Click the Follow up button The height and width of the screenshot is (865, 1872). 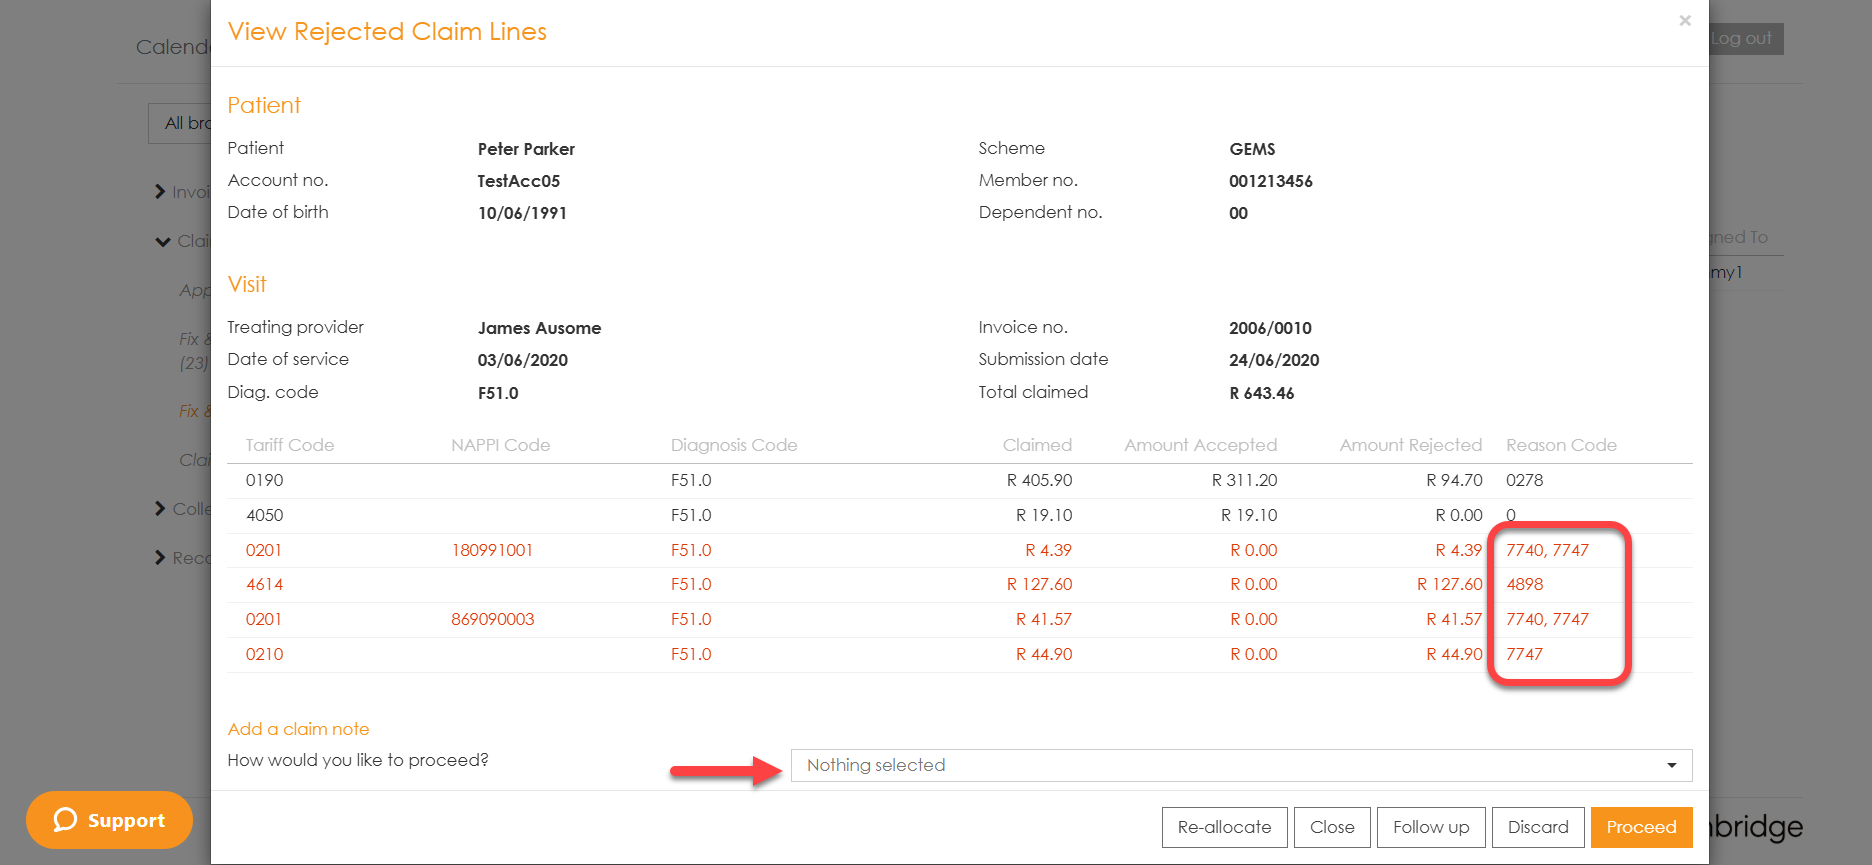(1430, 827)
